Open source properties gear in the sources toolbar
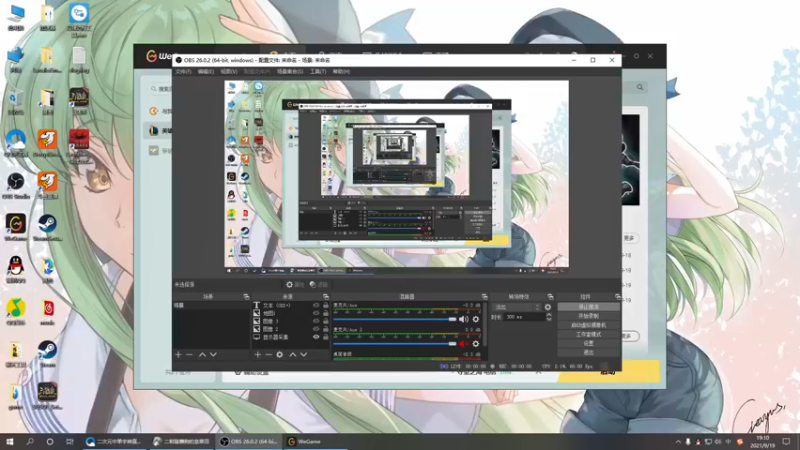 click(x=280, y=355)
